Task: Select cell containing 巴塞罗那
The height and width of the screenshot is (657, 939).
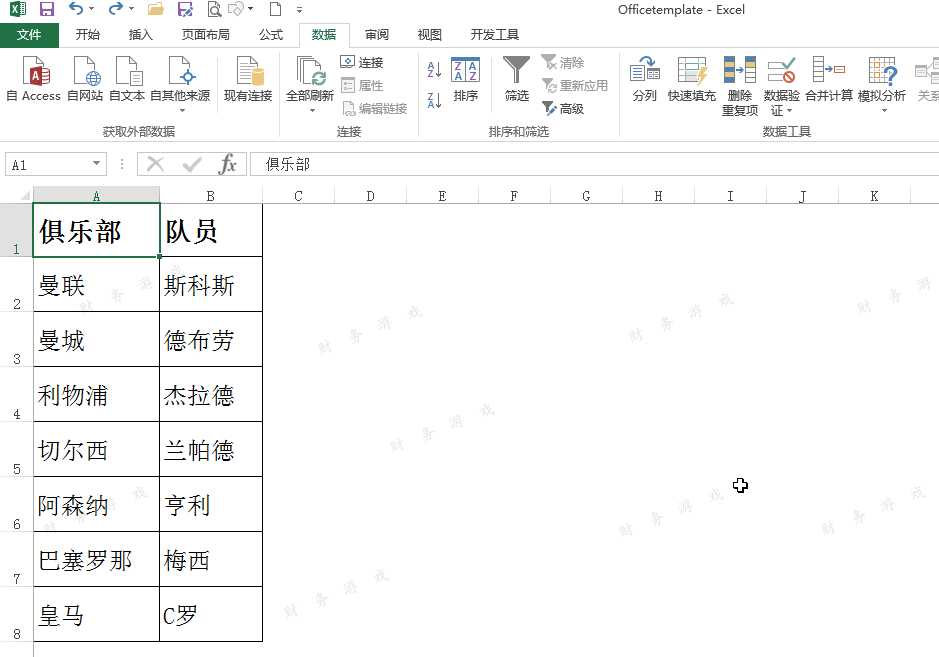Action: (96, 560)
